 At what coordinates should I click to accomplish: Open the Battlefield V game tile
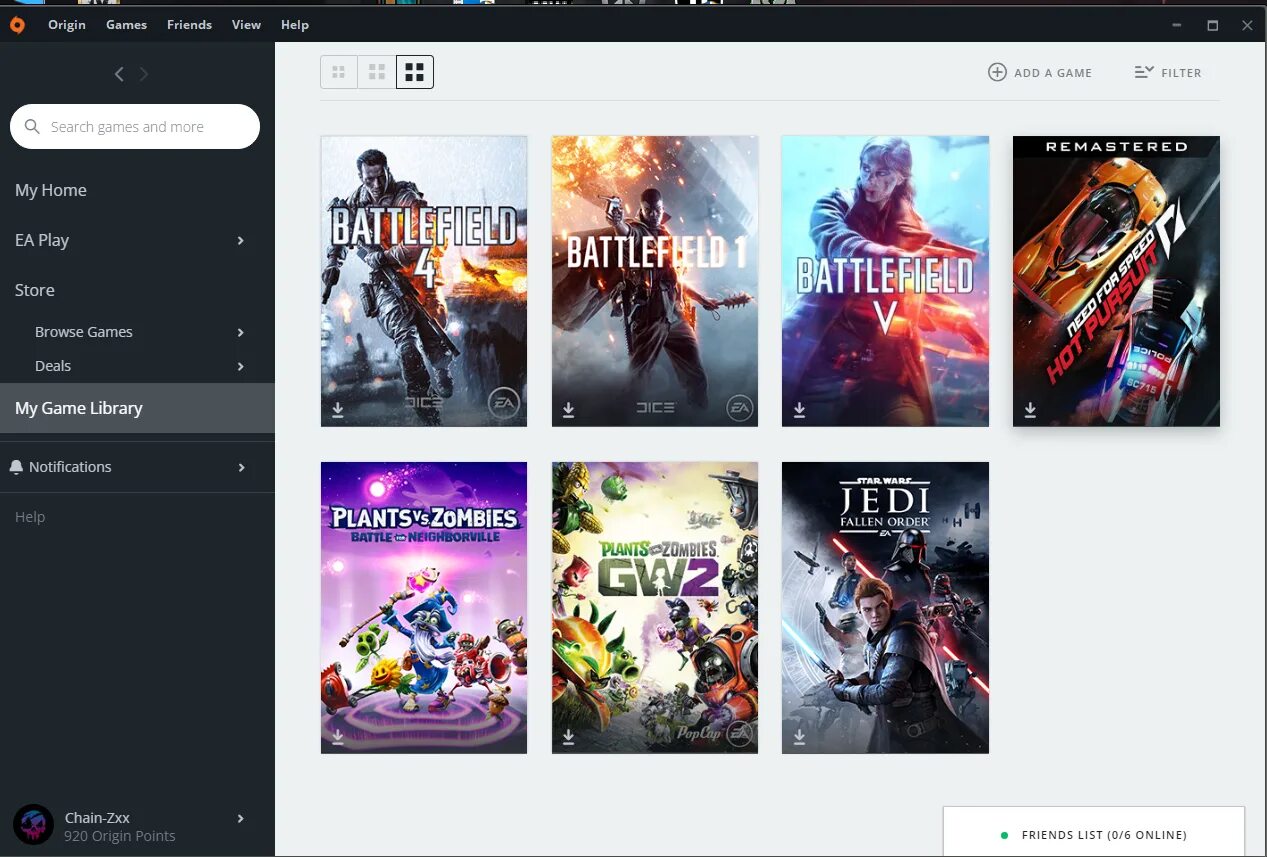tap(885, 281)
